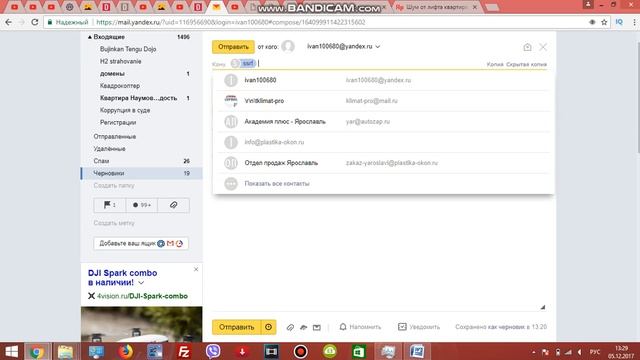640x360 pixels.
Task: Open Firefox from the taskbar
Action: pos(125,351)
